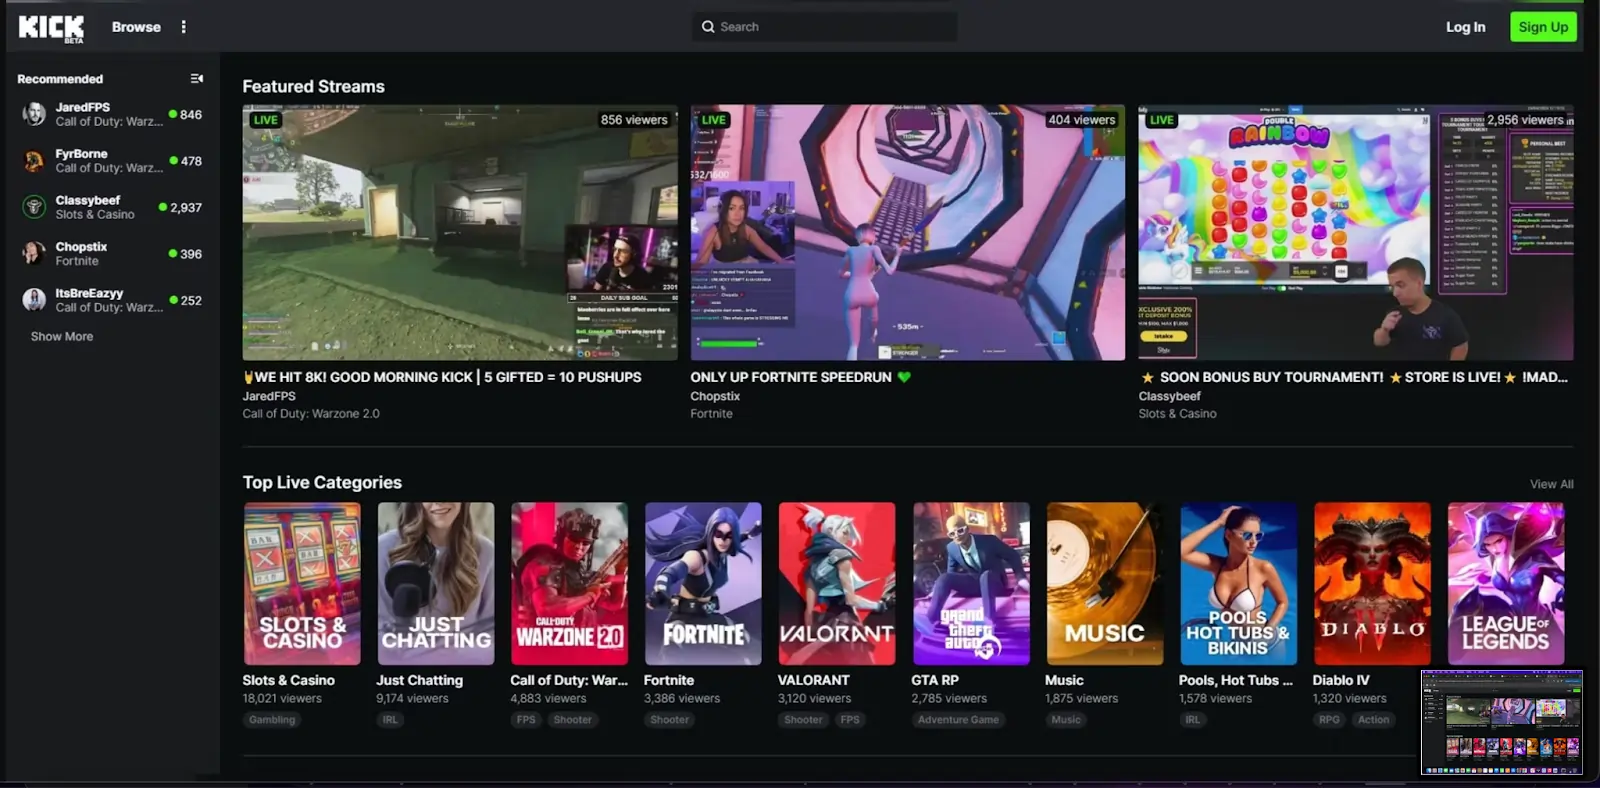Open 'SOON BONUS BUY TOURNAMENT' stream title

coord(1355,377)
